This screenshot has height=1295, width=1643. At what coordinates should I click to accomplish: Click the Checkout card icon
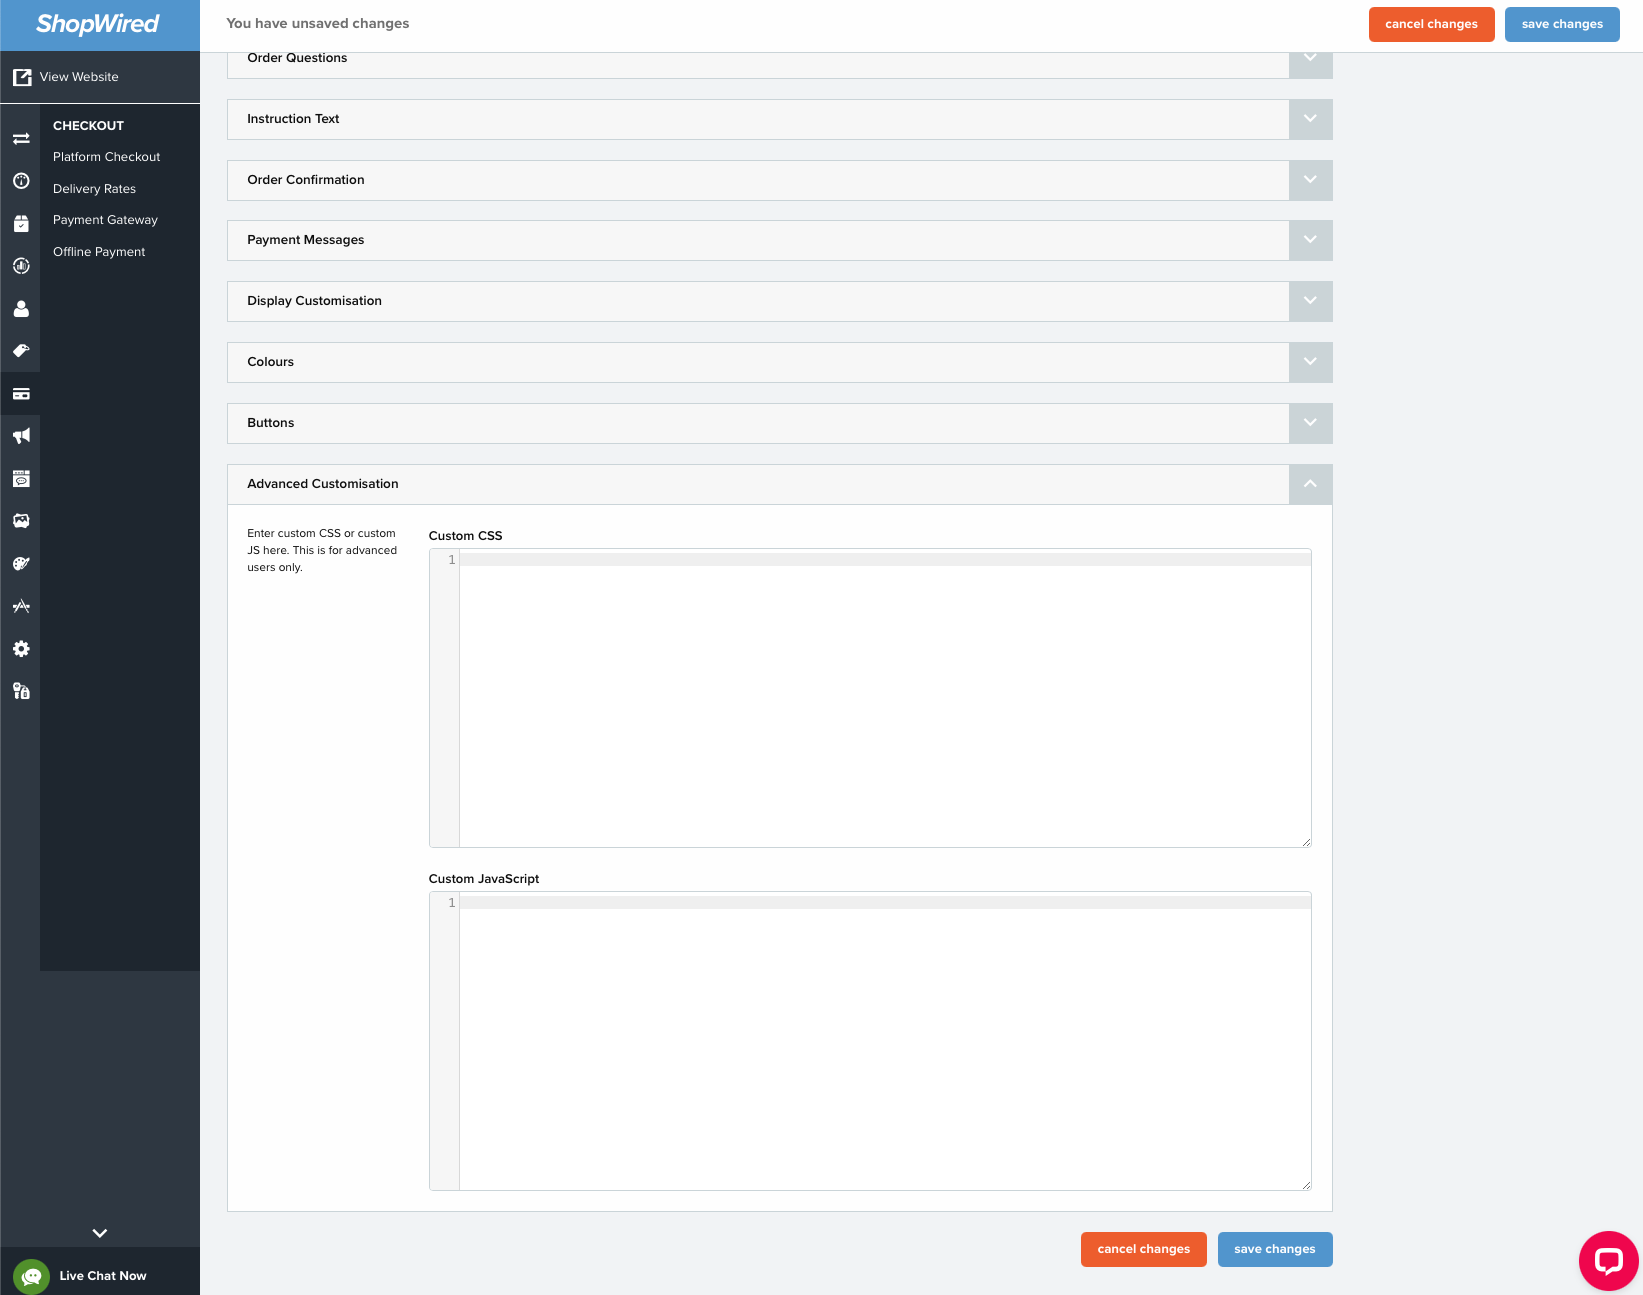(21, 394)
